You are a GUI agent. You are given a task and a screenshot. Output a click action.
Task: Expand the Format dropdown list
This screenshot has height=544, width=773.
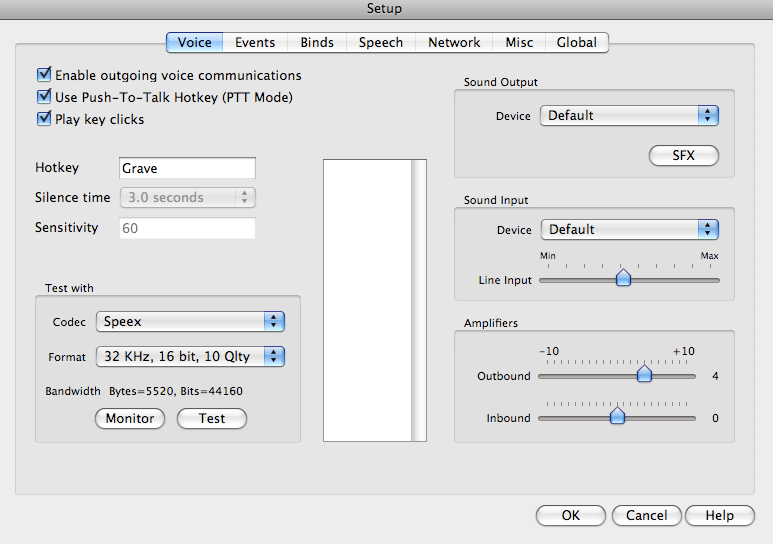coord(190,356)
